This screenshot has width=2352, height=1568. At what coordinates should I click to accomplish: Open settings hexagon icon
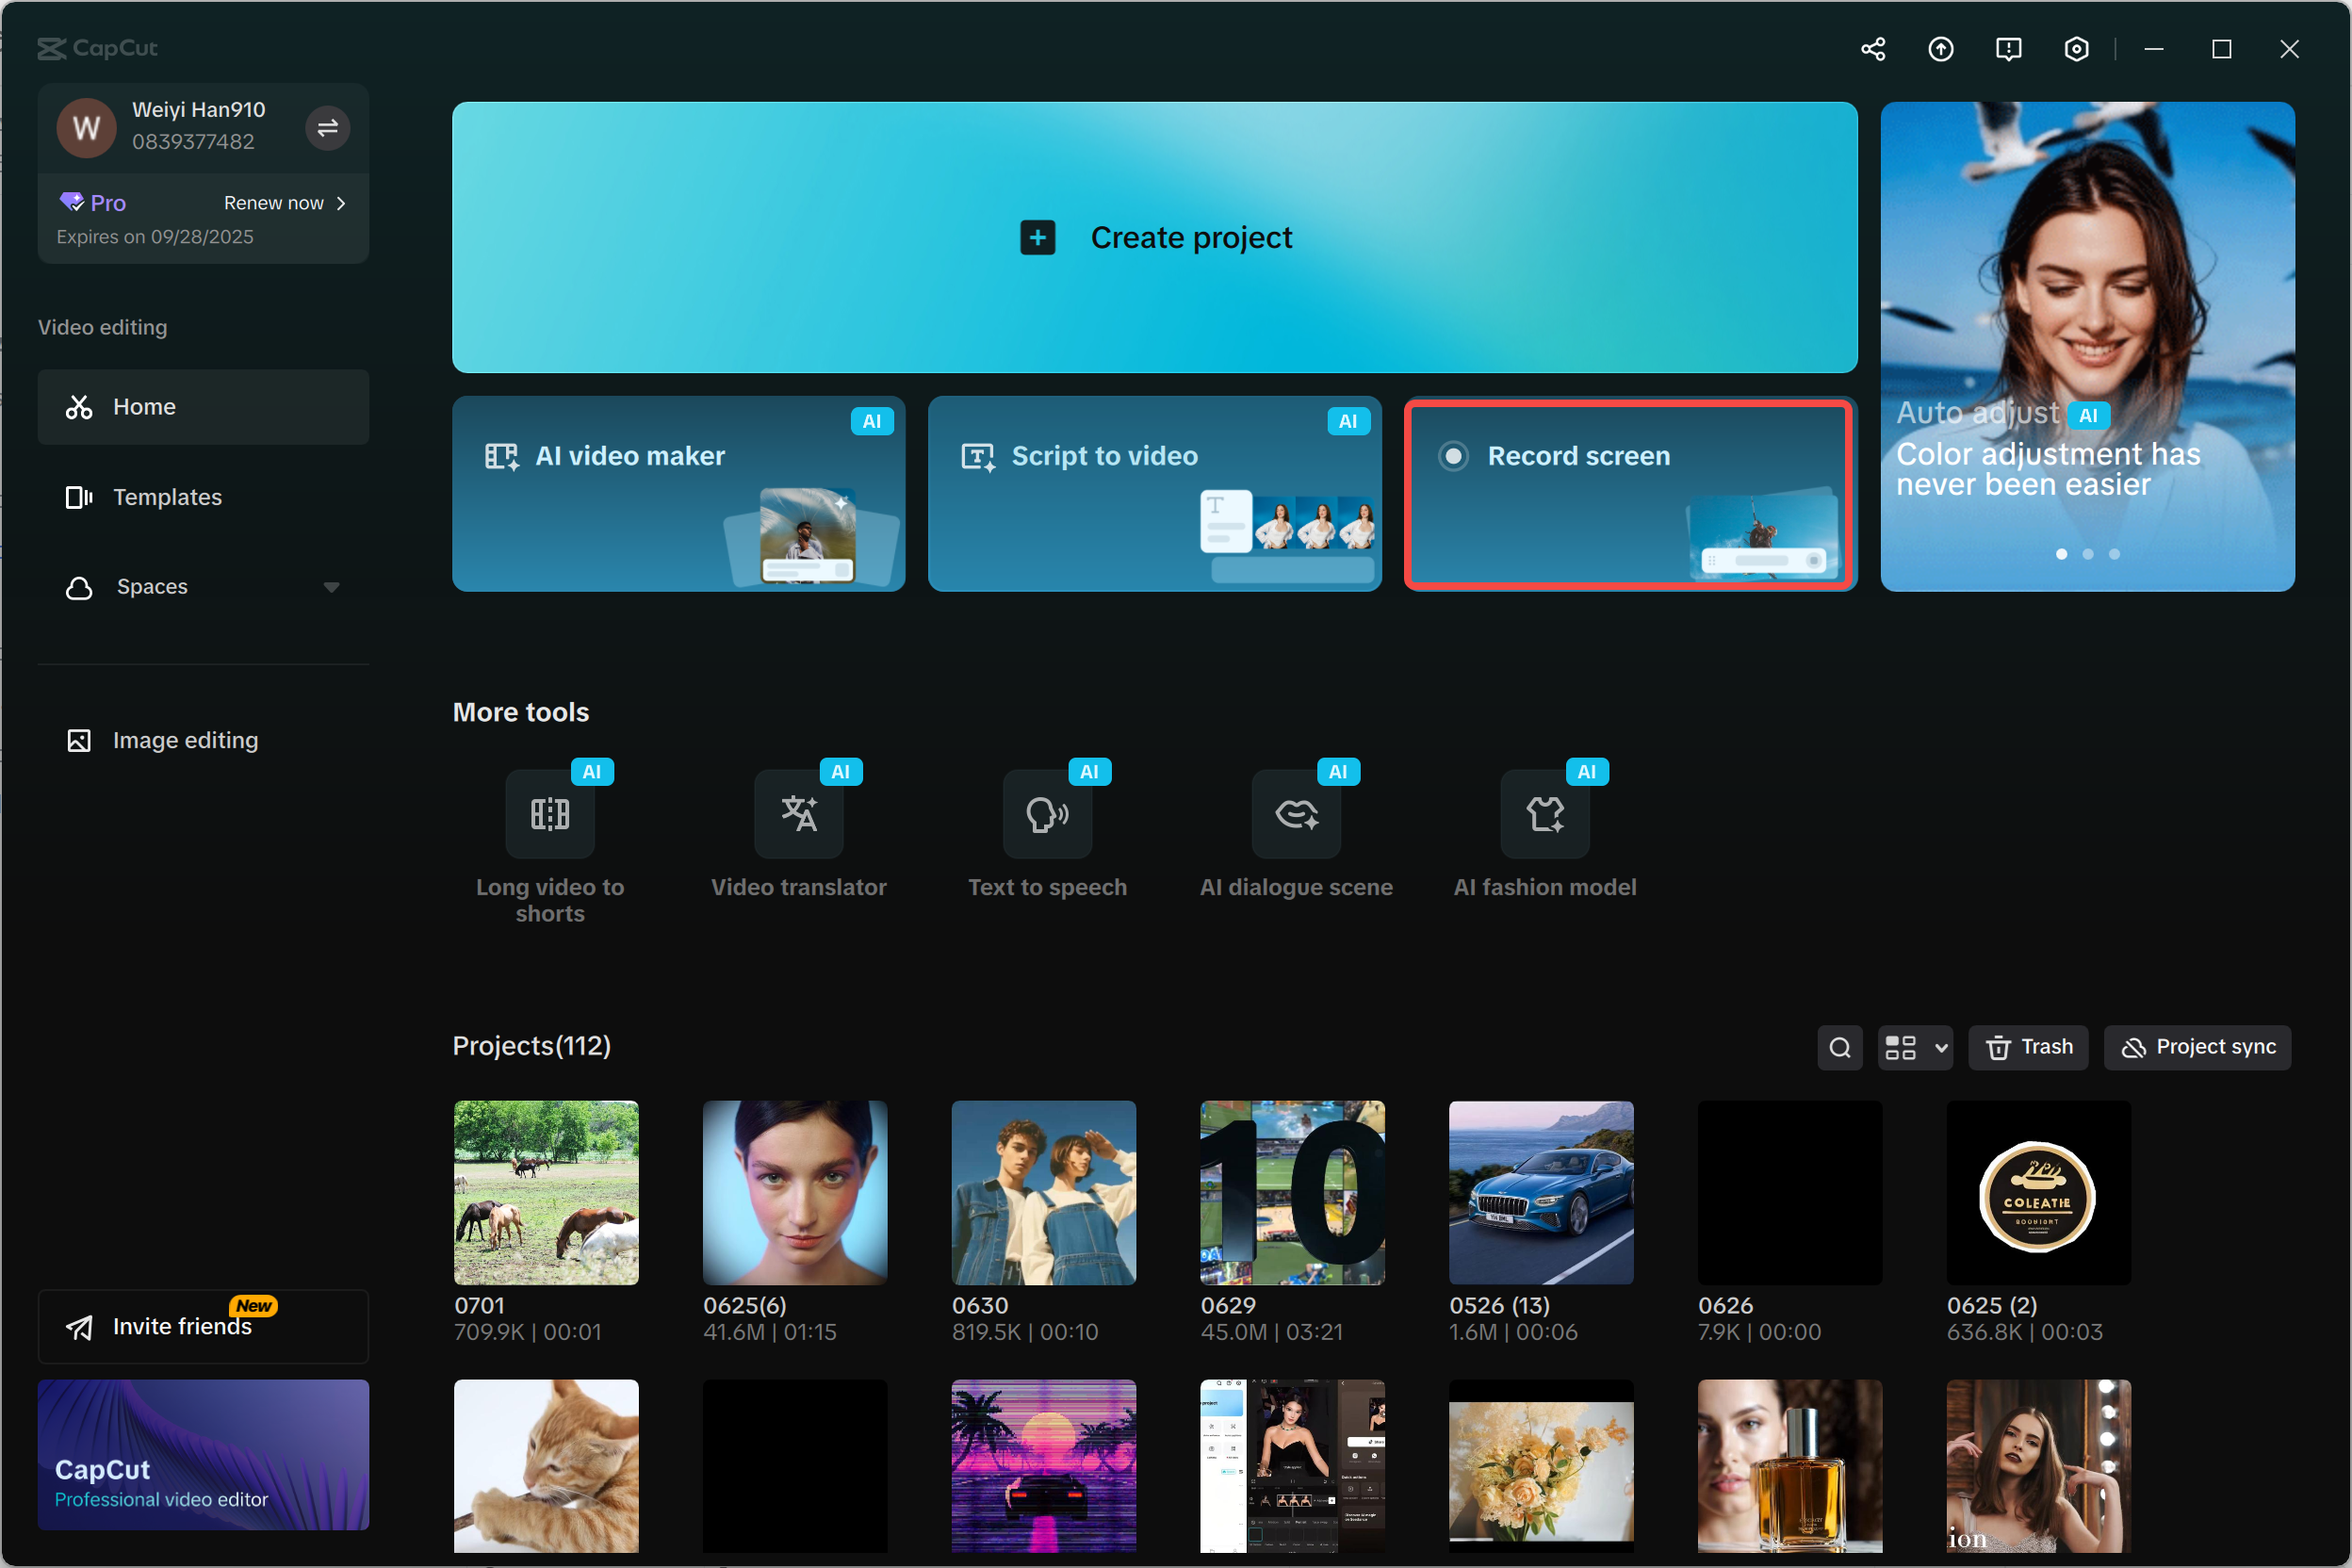pyautogui.click(x=2076, y=49)
